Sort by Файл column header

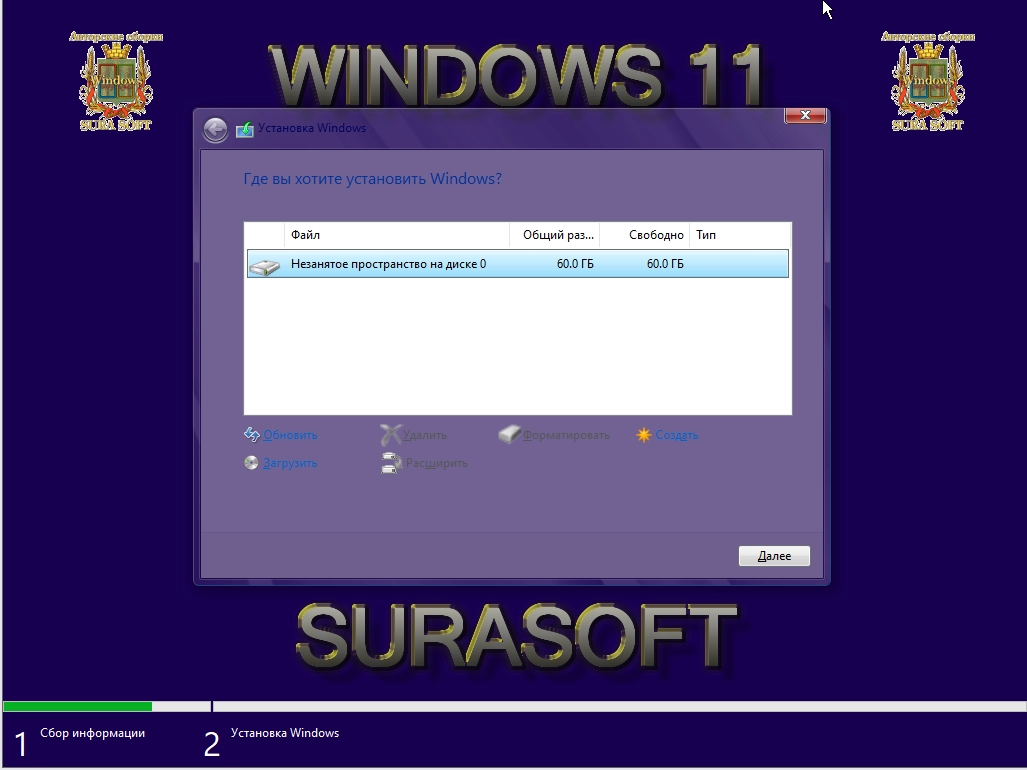(397, 235)
